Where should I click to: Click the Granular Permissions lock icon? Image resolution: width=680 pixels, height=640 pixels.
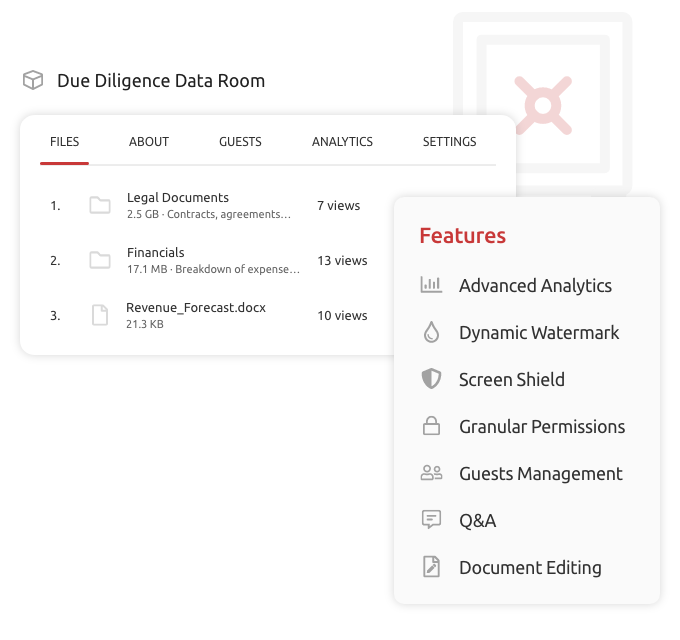click(x=431, y=426)
